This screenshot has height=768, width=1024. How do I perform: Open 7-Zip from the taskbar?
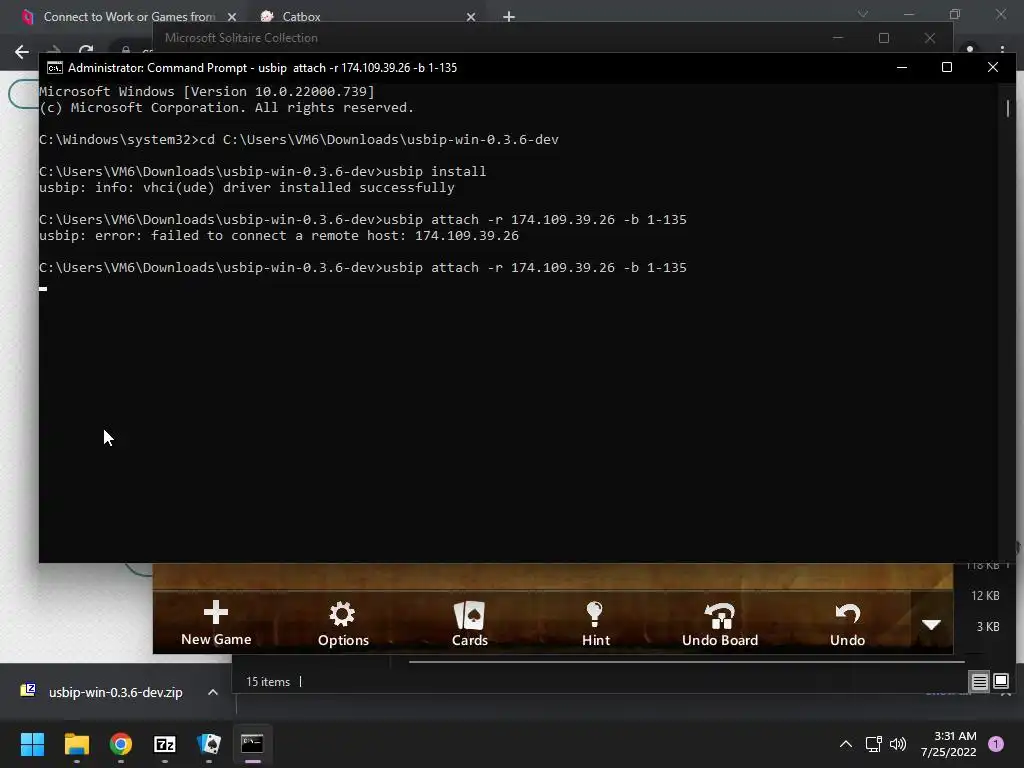click(x=165, y=744)
